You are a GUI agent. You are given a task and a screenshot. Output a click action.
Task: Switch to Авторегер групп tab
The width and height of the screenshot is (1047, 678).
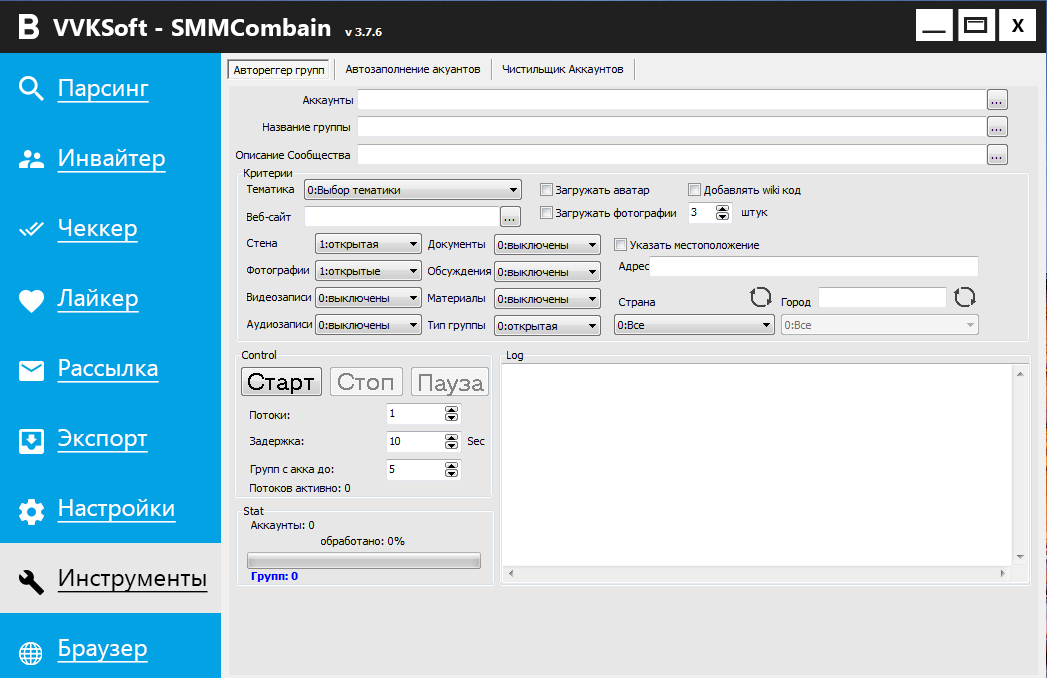[x=279, y=69]
